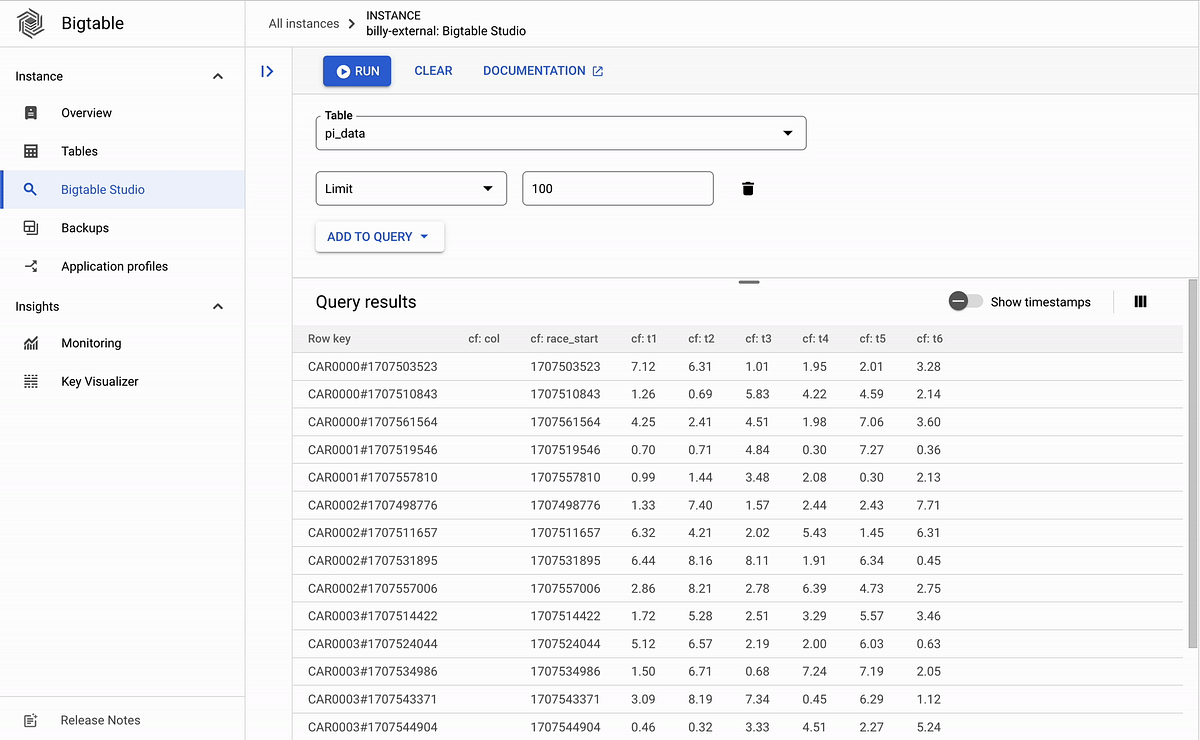Viewport: 1200px width, 740px height.
Task: Open Backups from the sidebar icon
Action: point(32,227)
